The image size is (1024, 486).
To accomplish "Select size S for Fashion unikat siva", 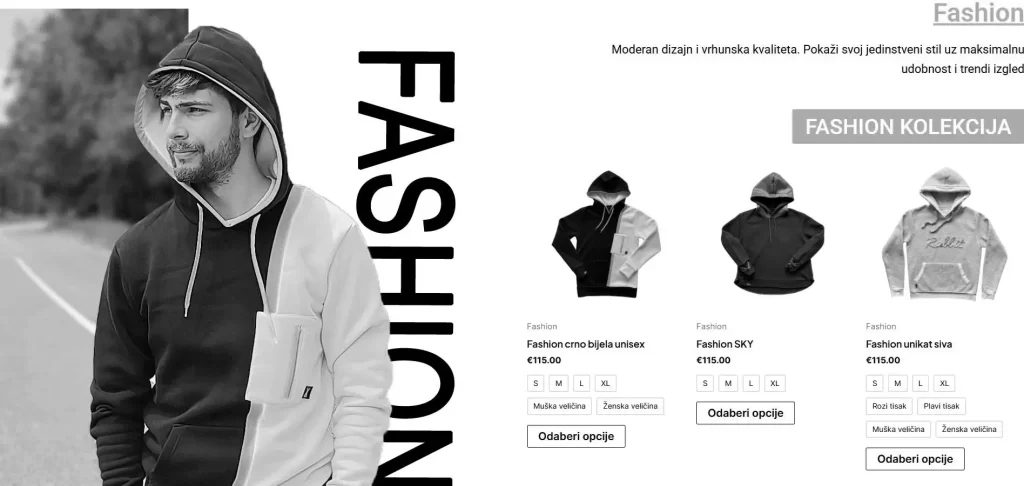I will coord(874,383).
